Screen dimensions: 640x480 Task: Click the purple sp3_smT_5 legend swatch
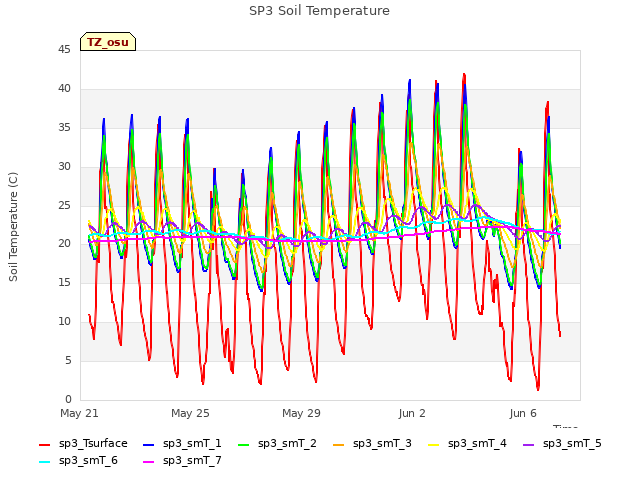click(x=529, y=444)
